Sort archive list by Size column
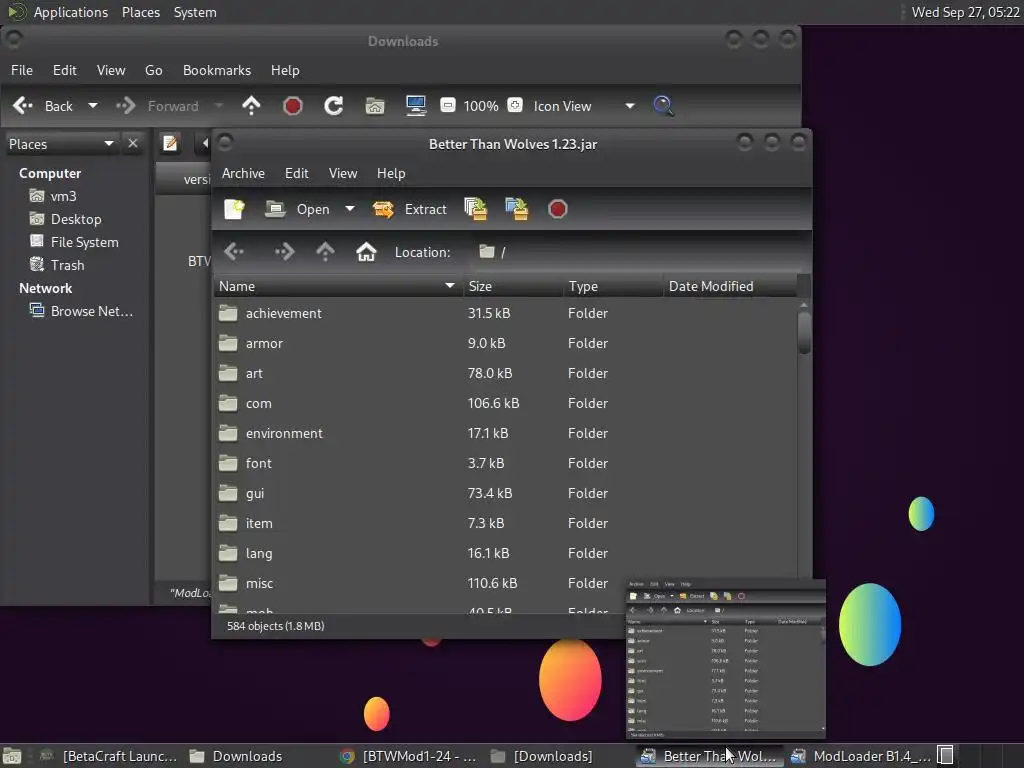 [x=513, y=286]
